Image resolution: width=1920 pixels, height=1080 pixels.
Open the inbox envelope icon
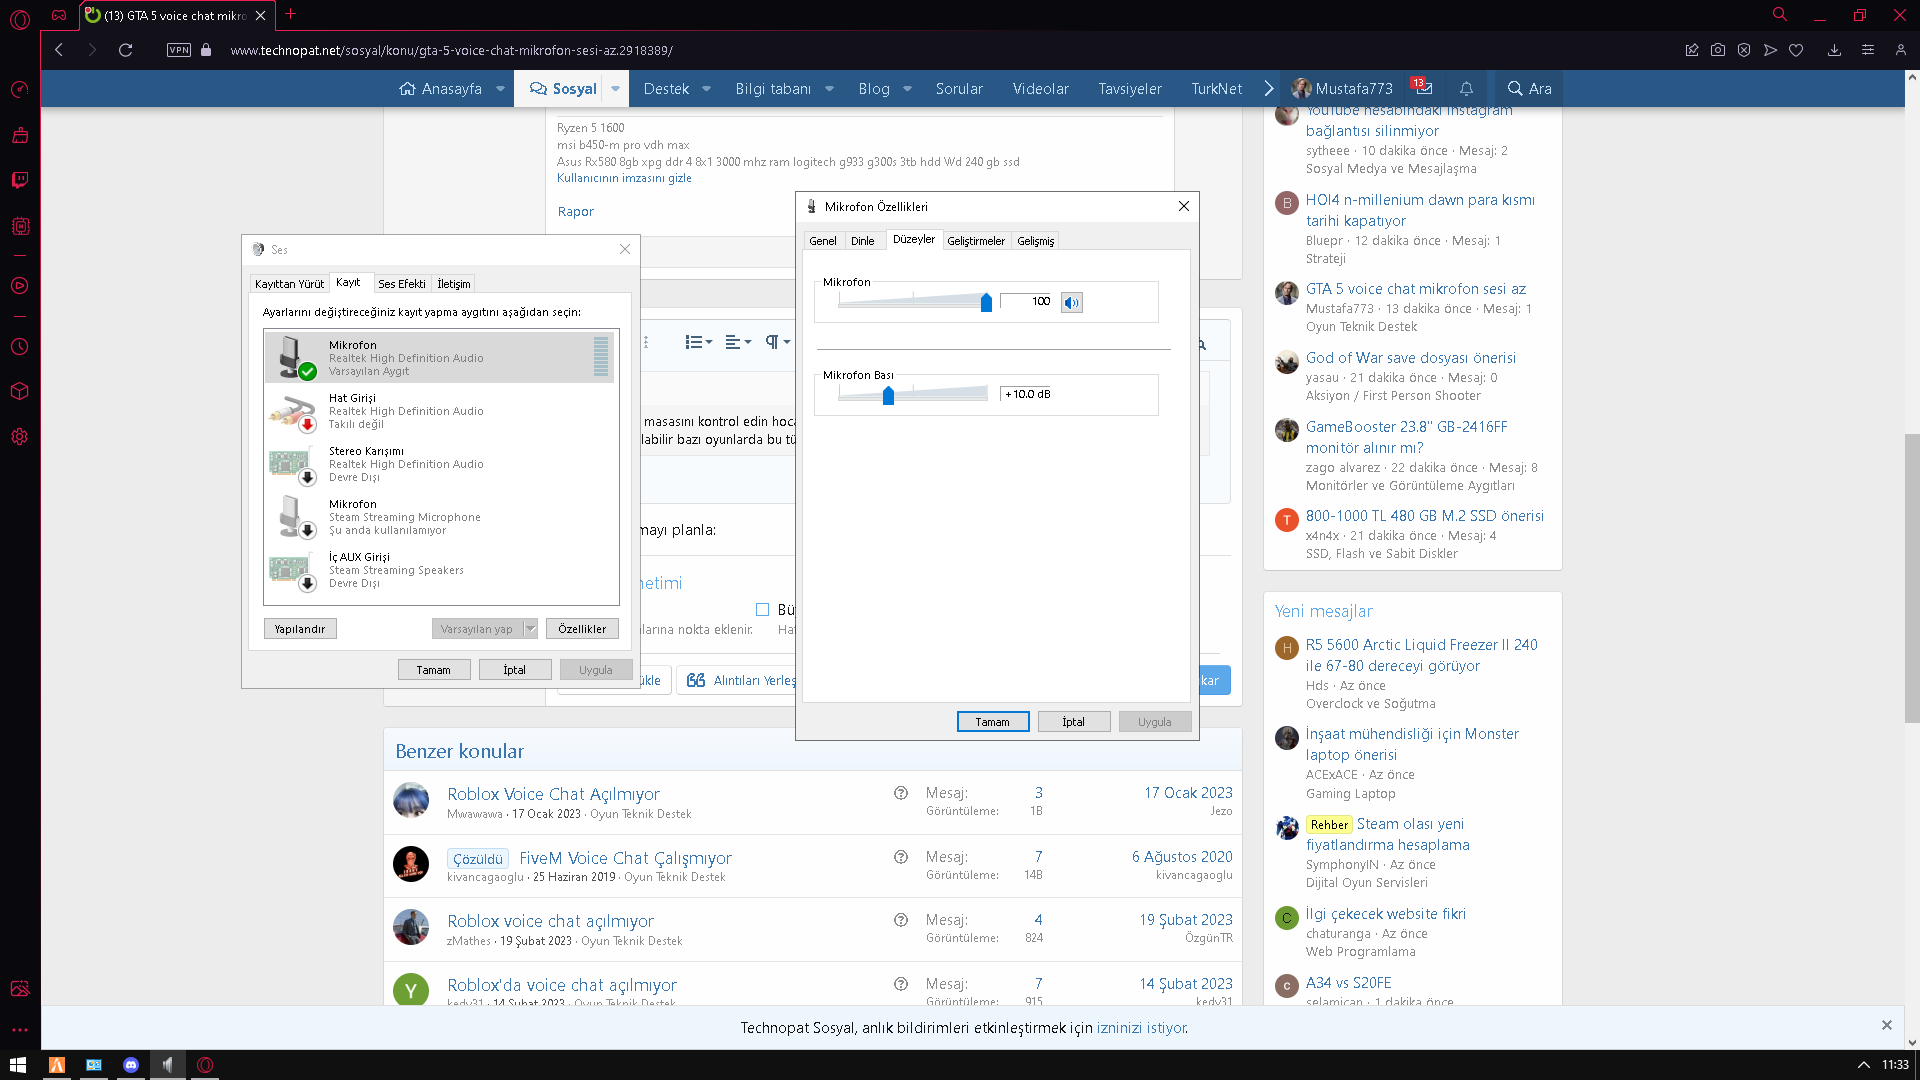[x=1423, y=88]
